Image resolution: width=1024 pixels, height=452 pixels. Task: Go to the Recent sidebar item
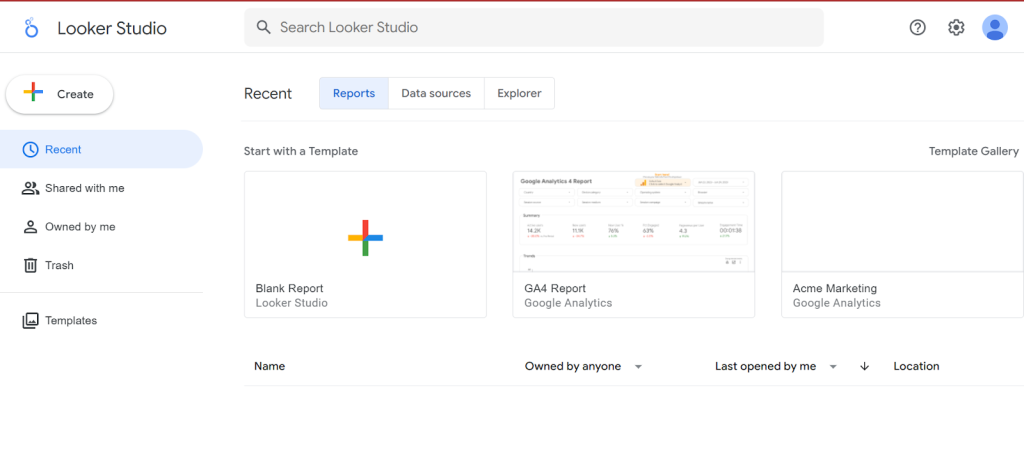tap(101, 149)
